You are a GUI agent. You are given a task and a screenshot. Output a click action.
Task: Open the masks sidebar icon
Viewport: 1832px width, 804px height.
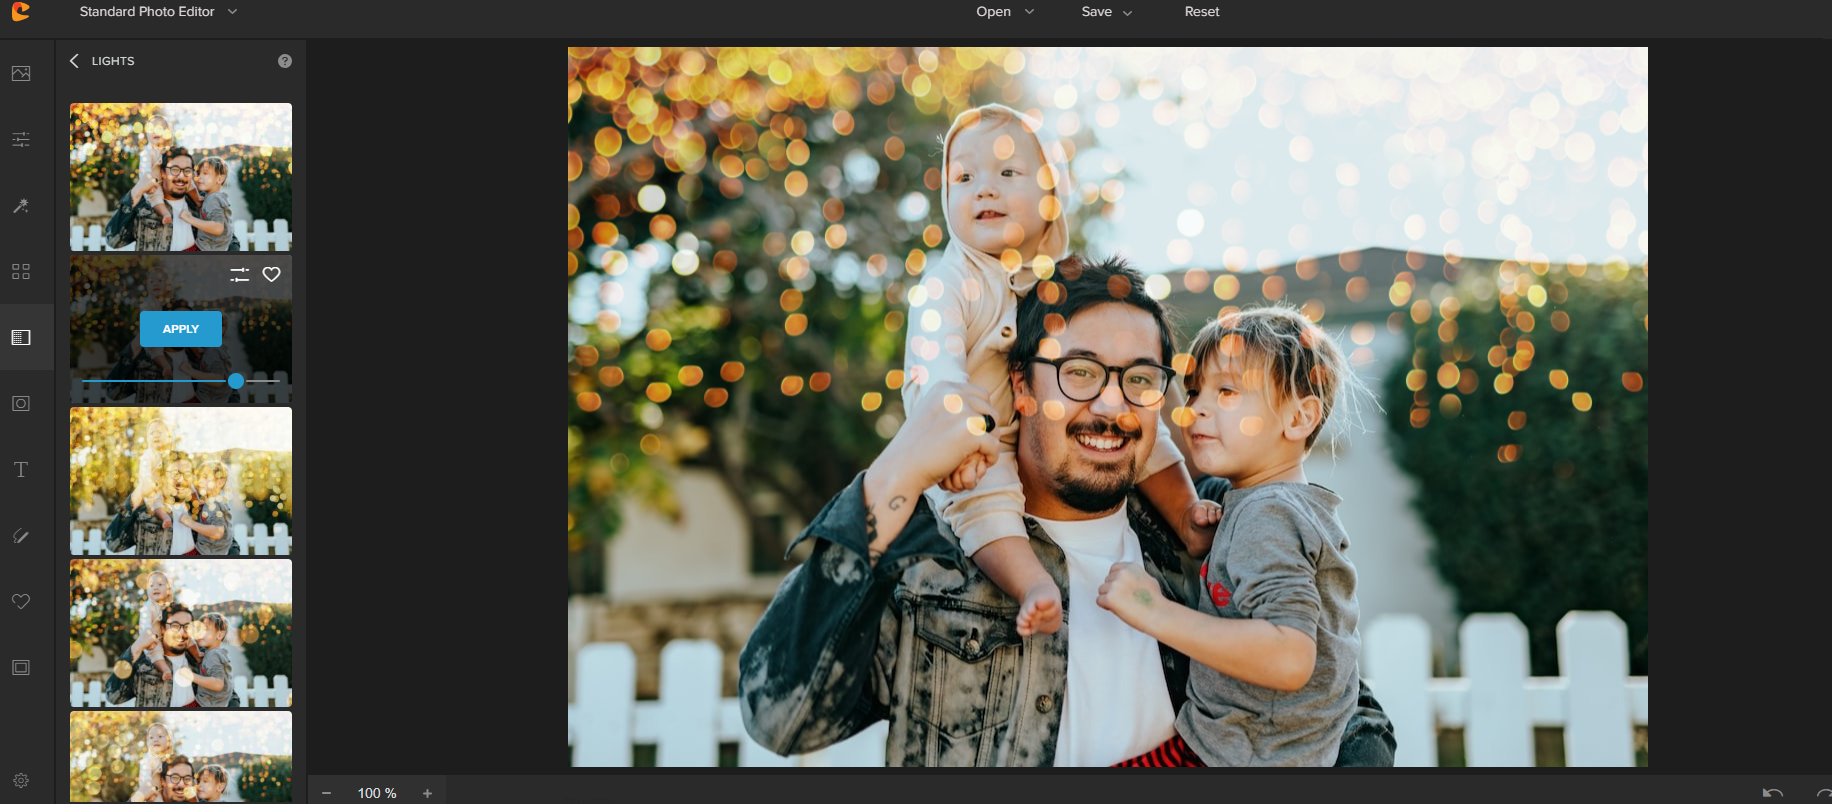(21, 403)
